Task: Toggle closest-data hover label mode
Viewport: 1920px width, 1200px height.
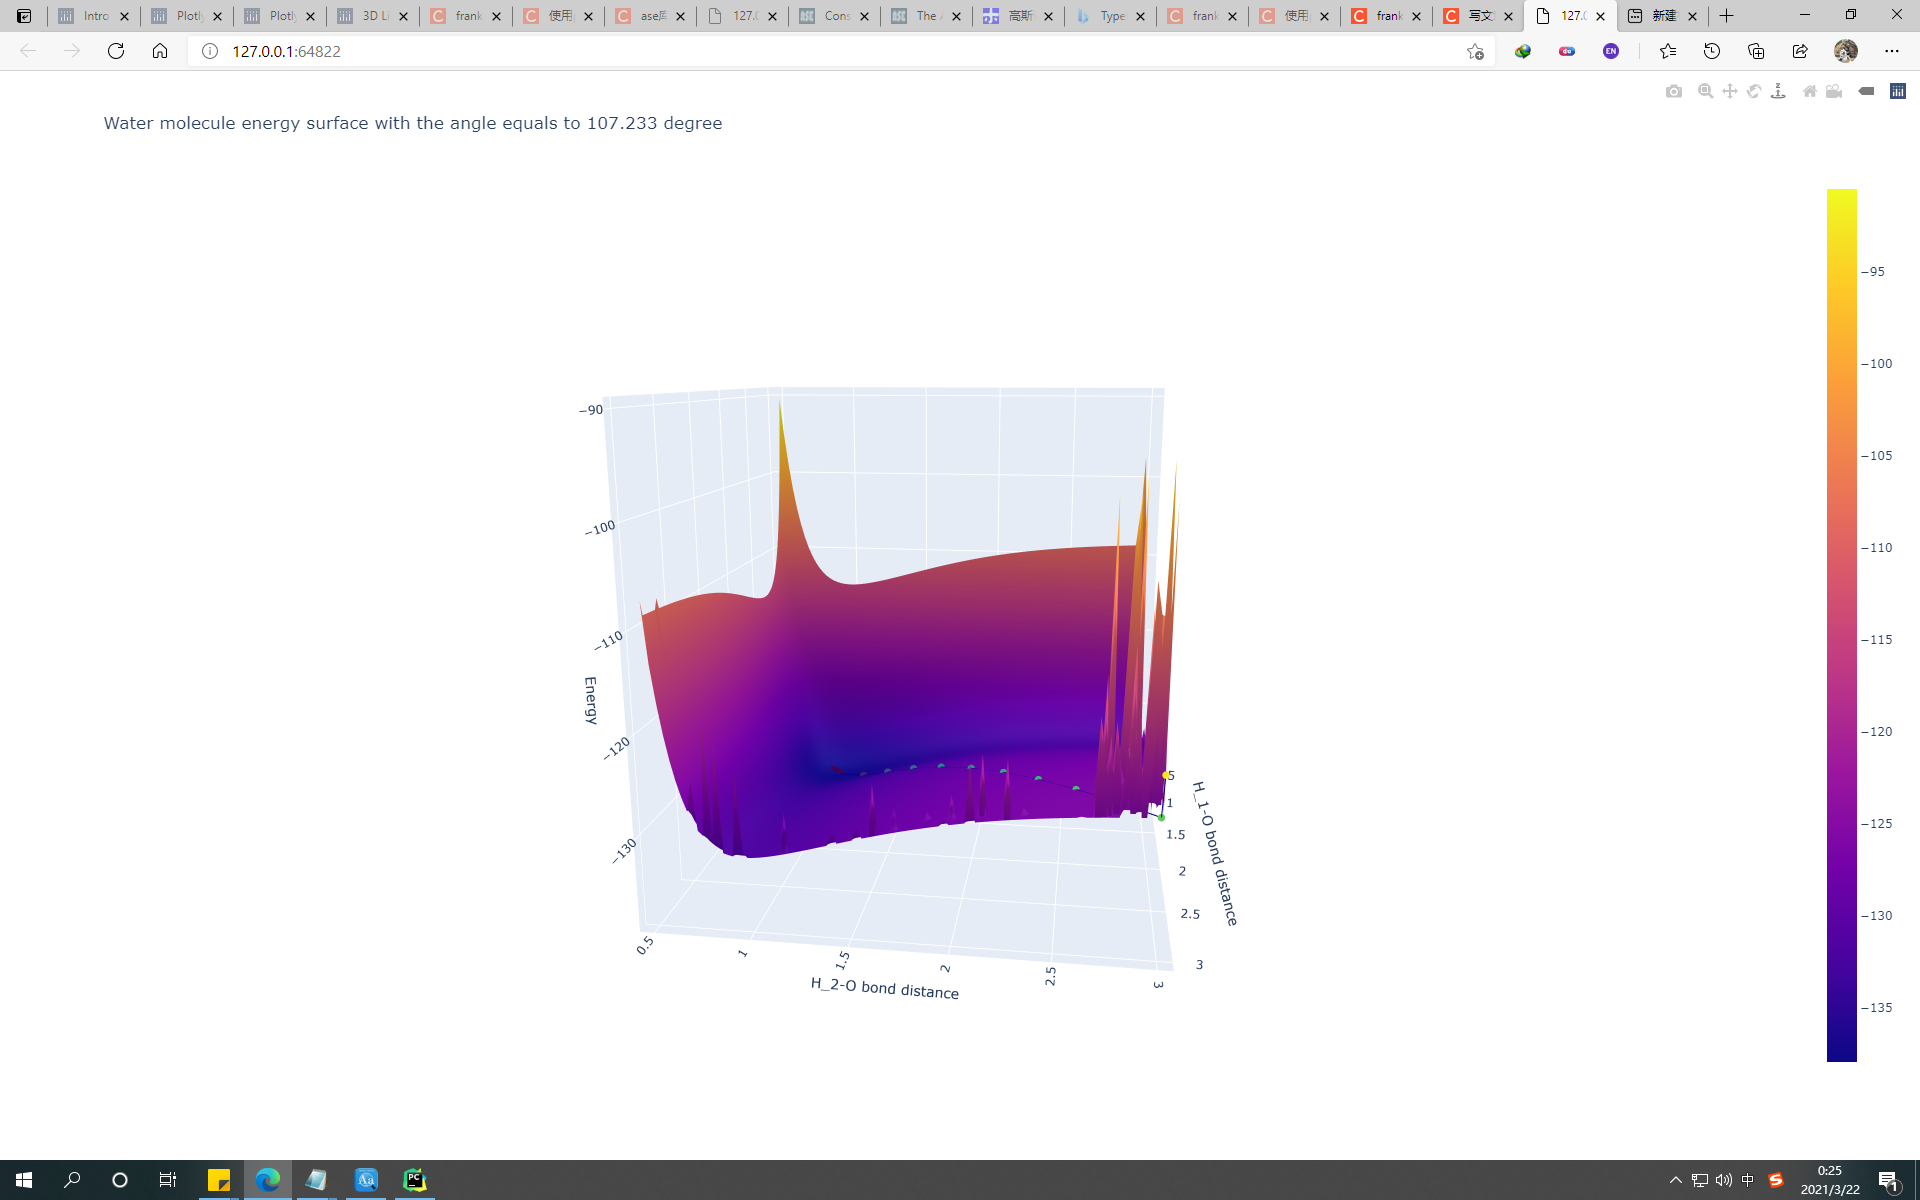Action: coord(1866,91)
